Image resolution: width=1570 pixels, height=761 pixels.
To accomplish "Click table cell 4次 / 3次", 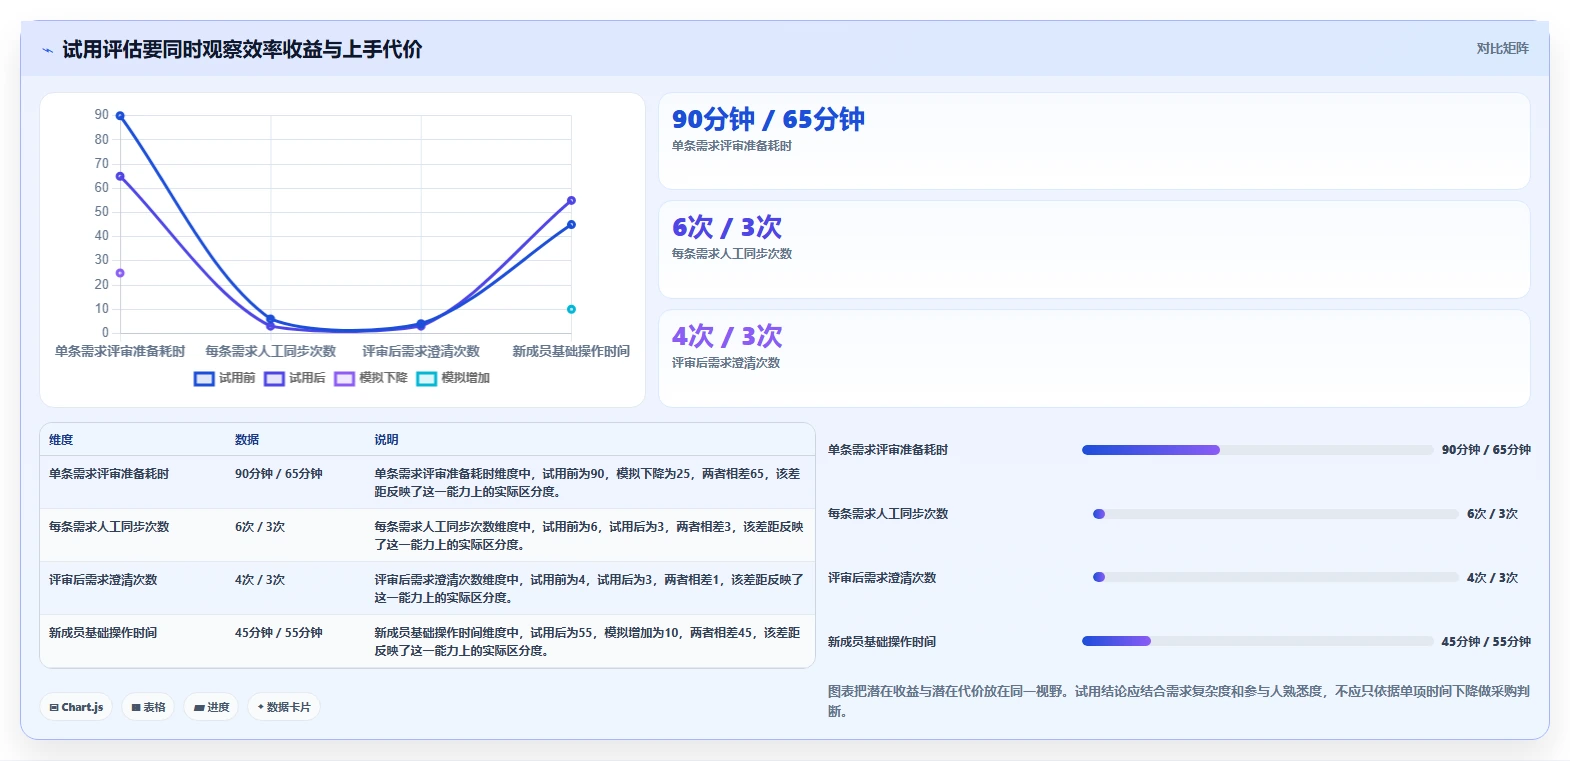I will (260, 580).
